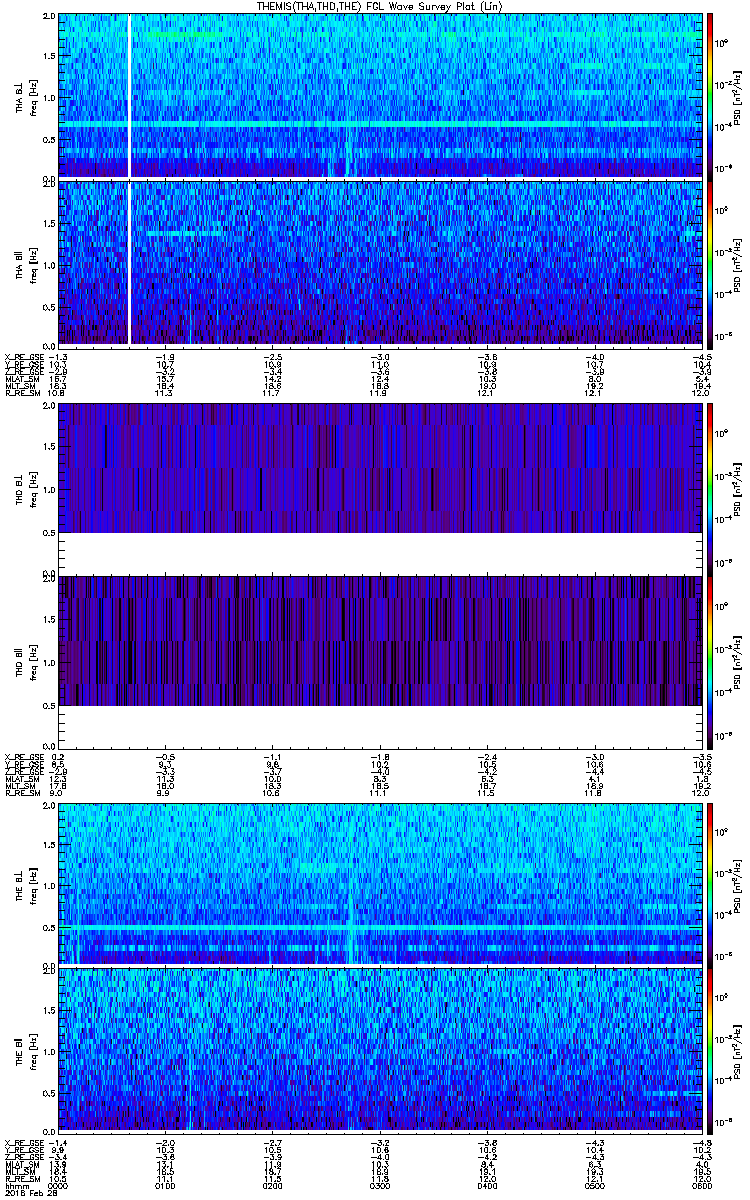This screenshot has height=1200, width=750.
Task: Click the '0300' time tick label
Action: (x=380, y=1186)
